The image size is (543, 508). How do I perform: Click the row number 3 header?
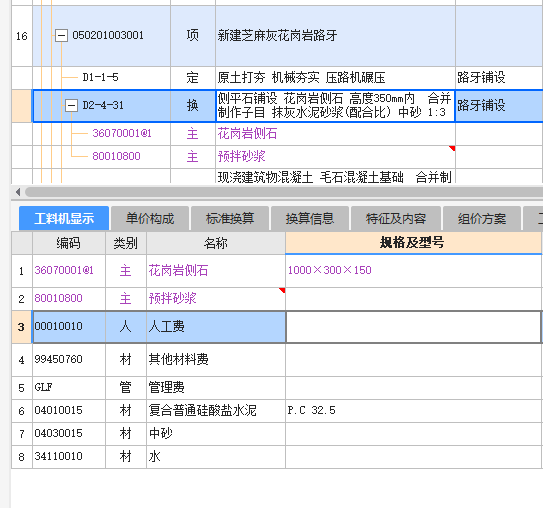tap(21, 327)
